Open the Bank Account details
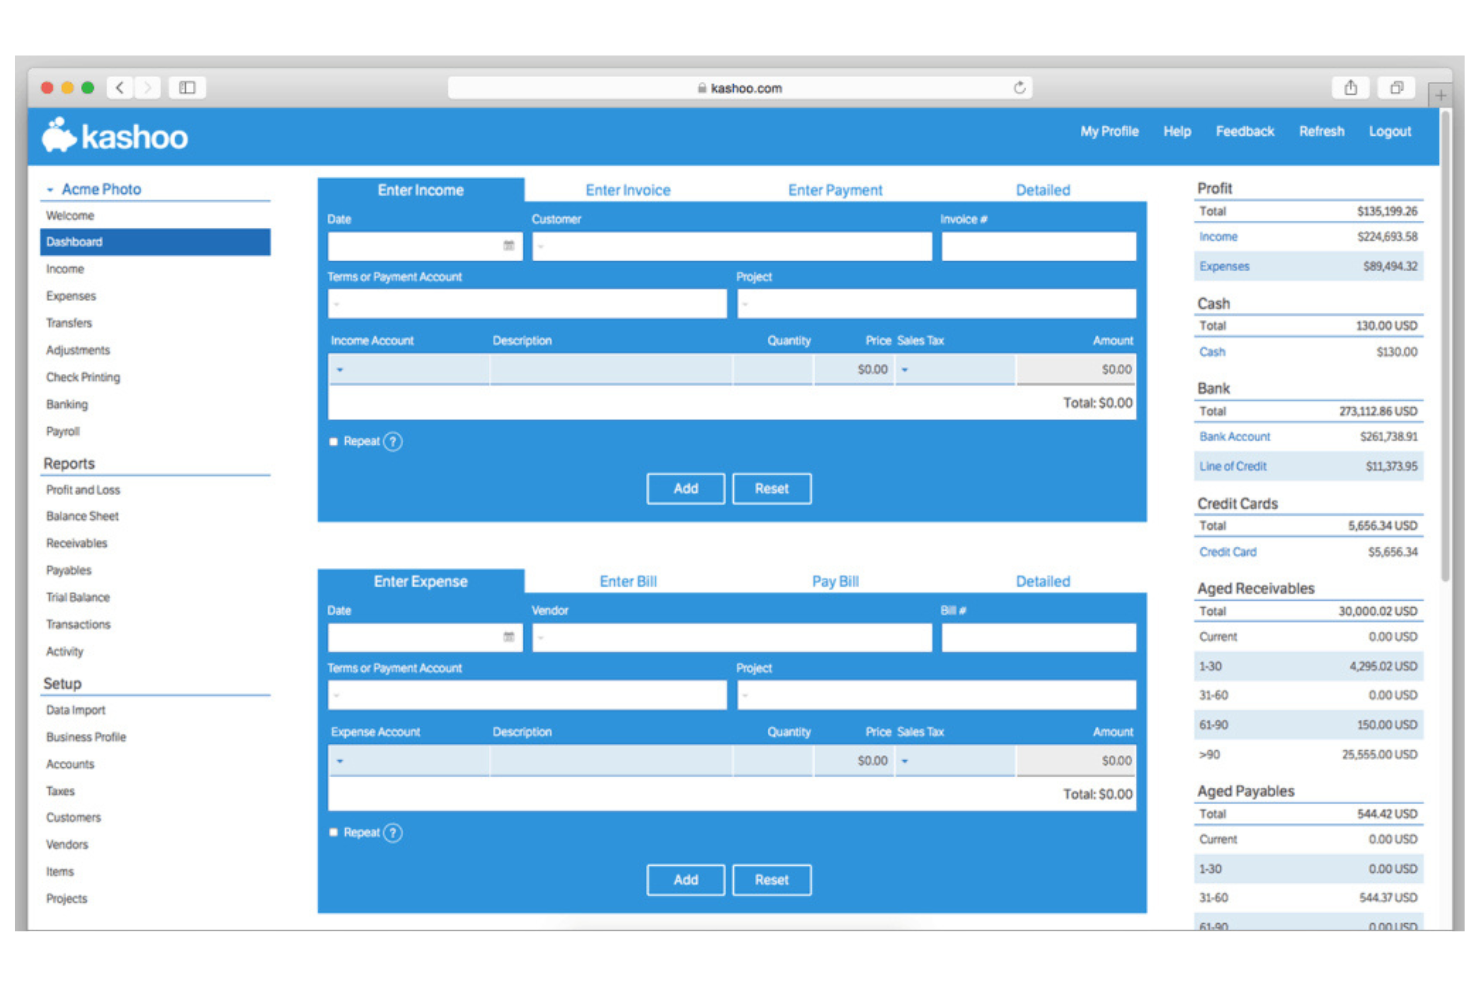 [x=1234, y=436]
